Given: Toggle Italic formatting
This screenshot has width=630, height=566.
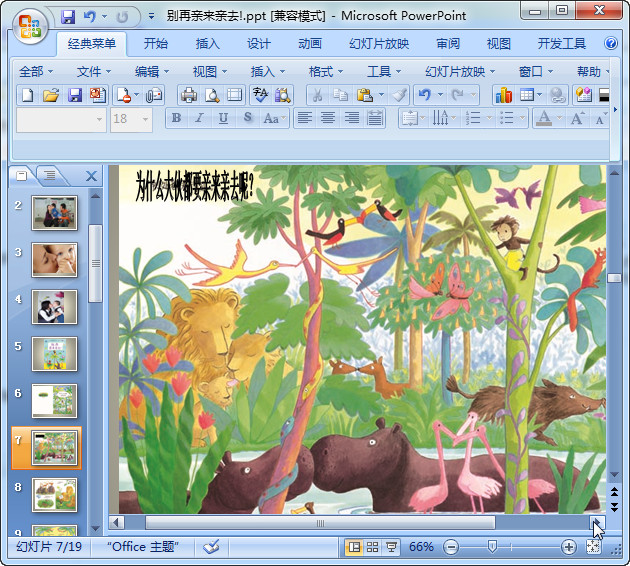Looking at the screenshot, I should [199, 118].
